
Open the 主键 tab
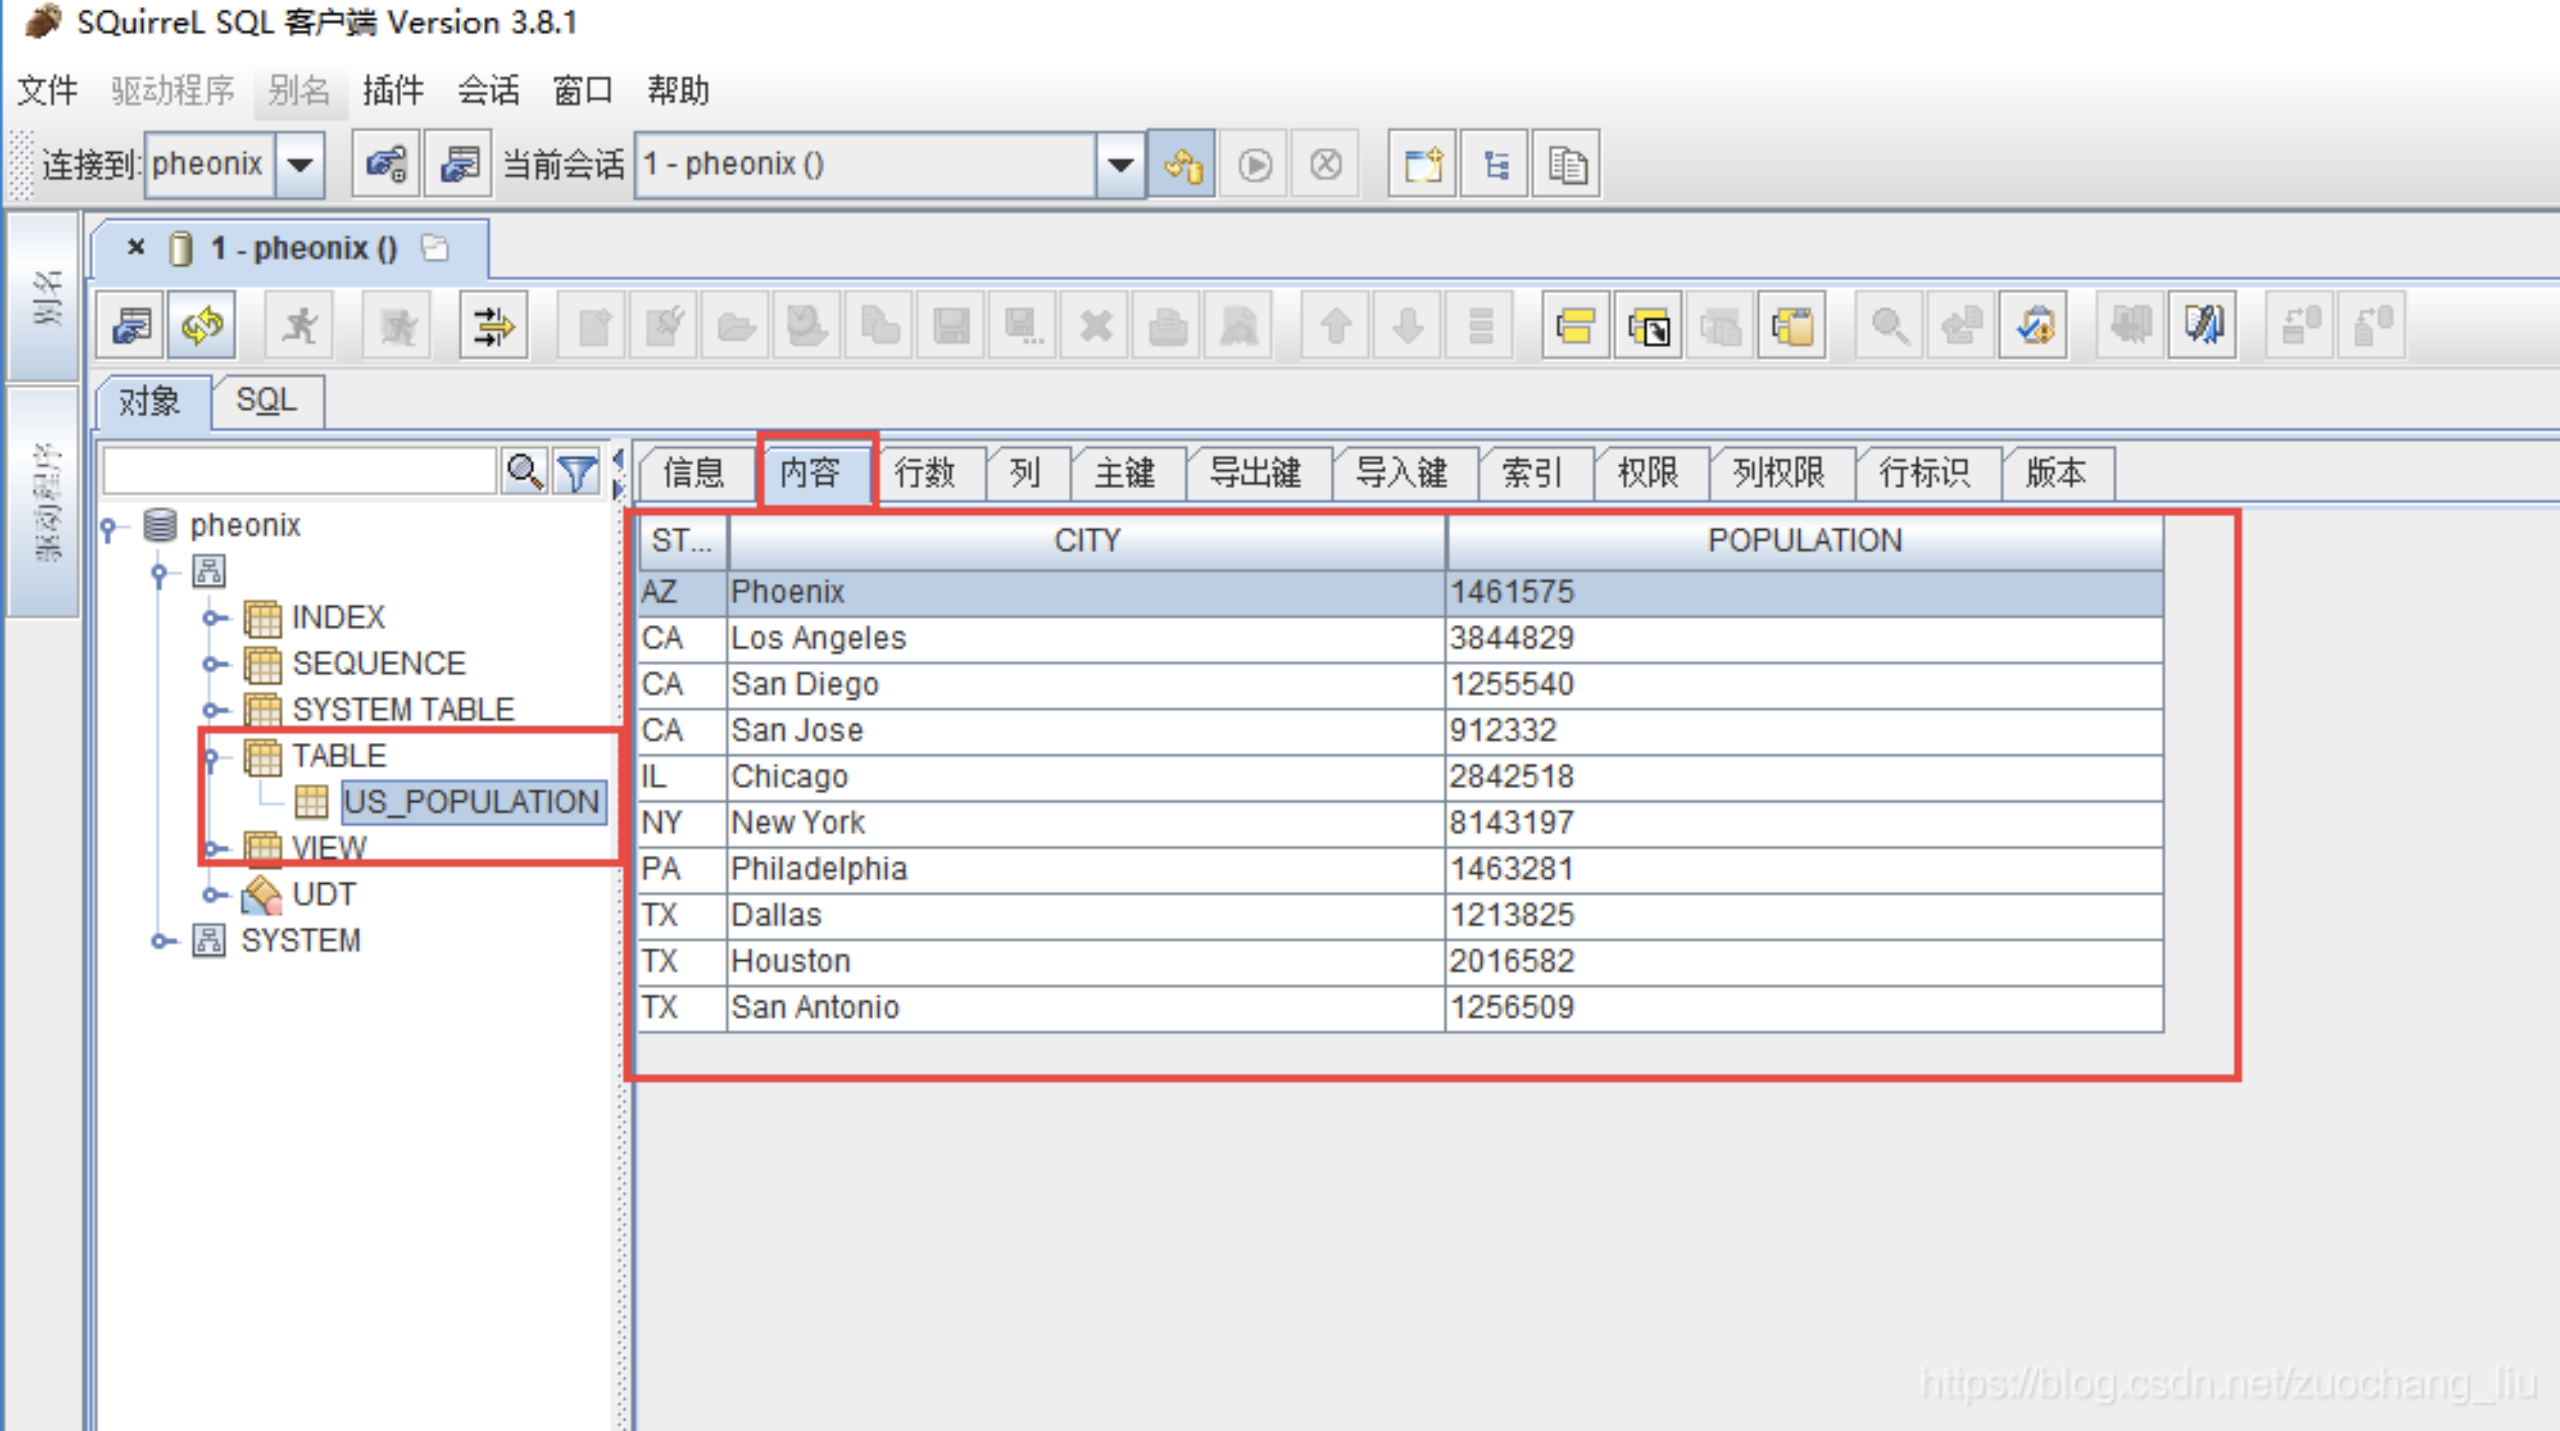point(1125,472)
